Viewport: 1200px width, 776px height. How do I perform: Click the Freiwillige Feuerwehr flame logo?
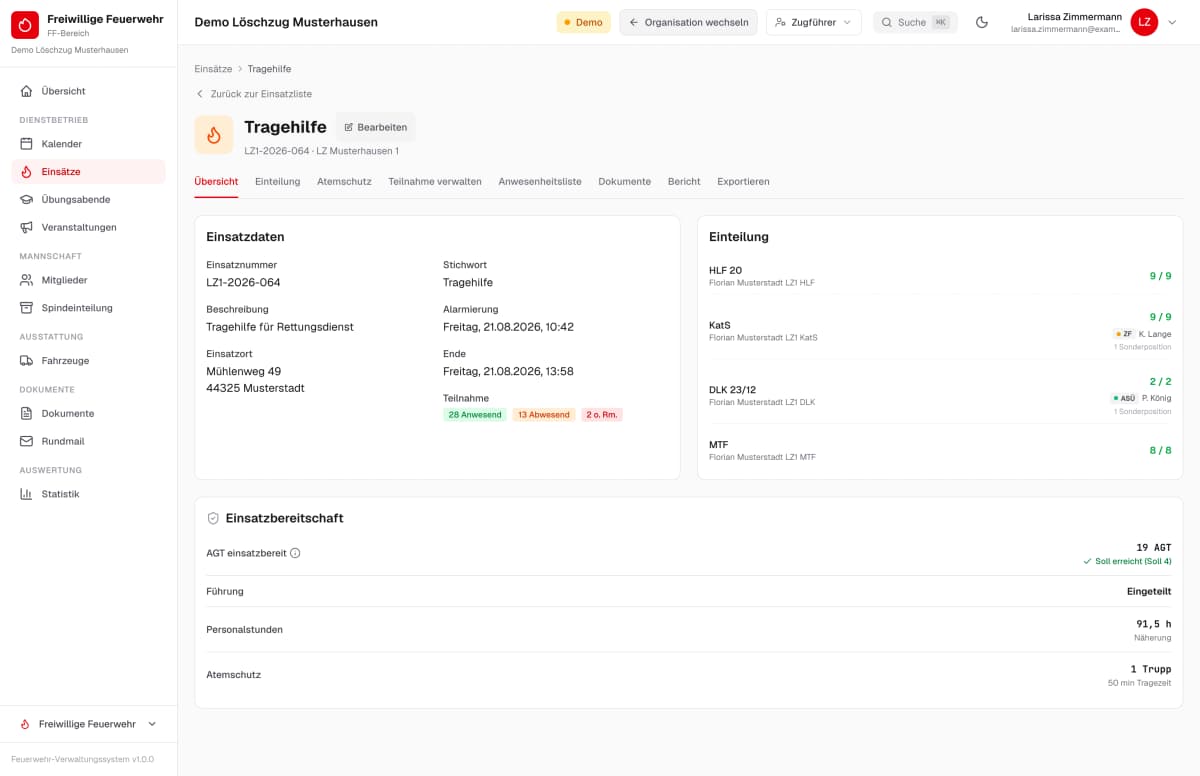point(25,25)
